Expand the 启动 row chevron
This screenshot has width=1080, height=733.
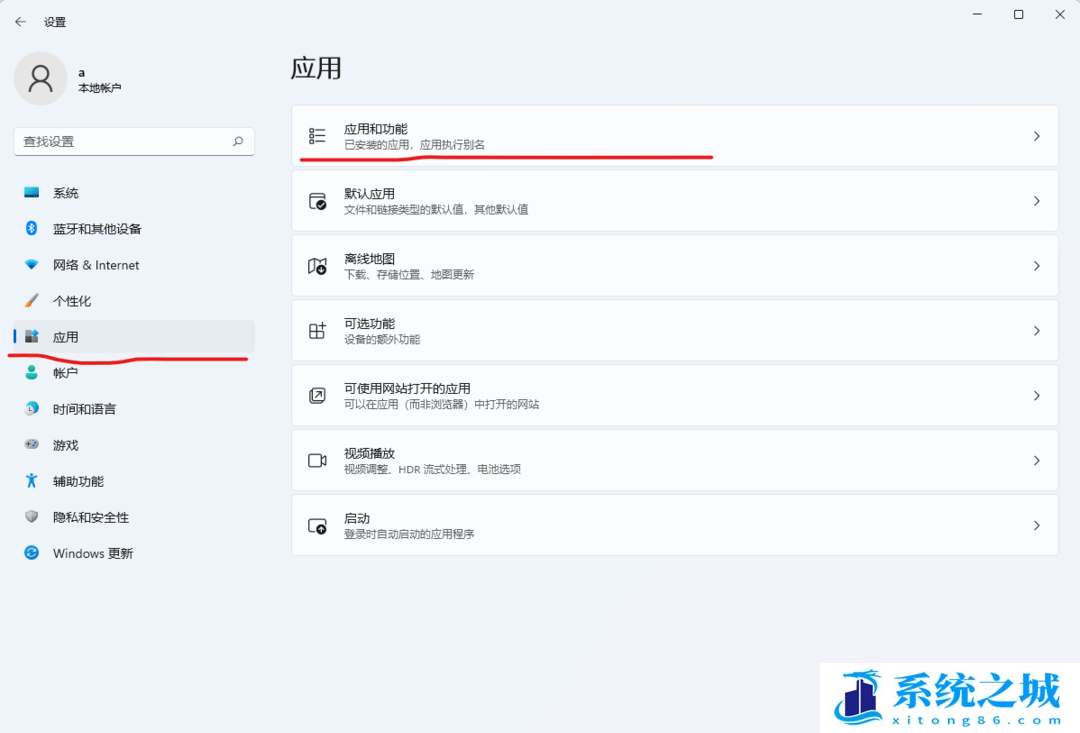(1036, 526)
